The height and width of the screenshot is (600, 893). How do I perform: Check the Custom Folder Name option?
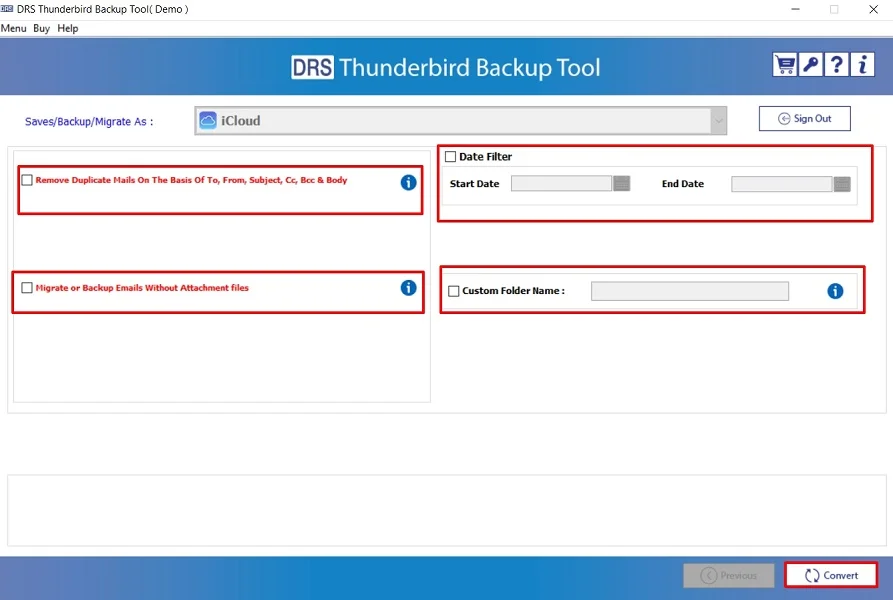(x=453, y=290)
